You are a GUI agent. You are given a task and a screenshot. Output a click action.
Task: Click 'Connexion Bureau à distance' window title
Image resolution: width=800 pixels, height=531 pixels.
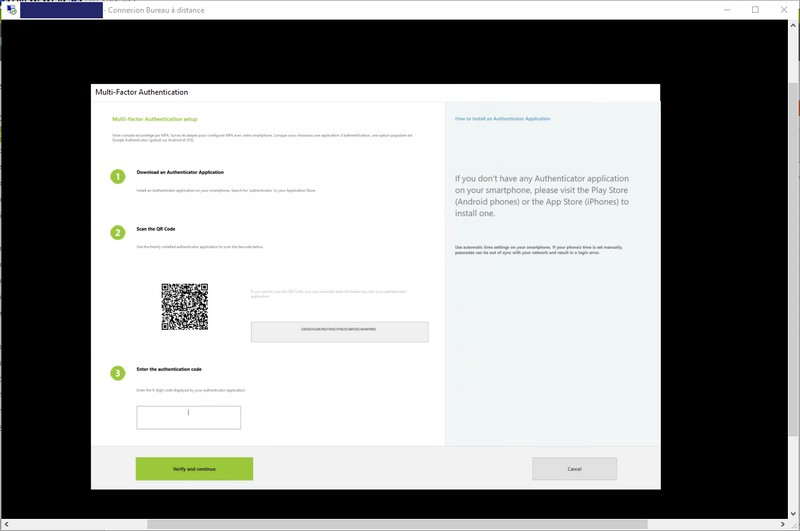[x=156, y=10]
